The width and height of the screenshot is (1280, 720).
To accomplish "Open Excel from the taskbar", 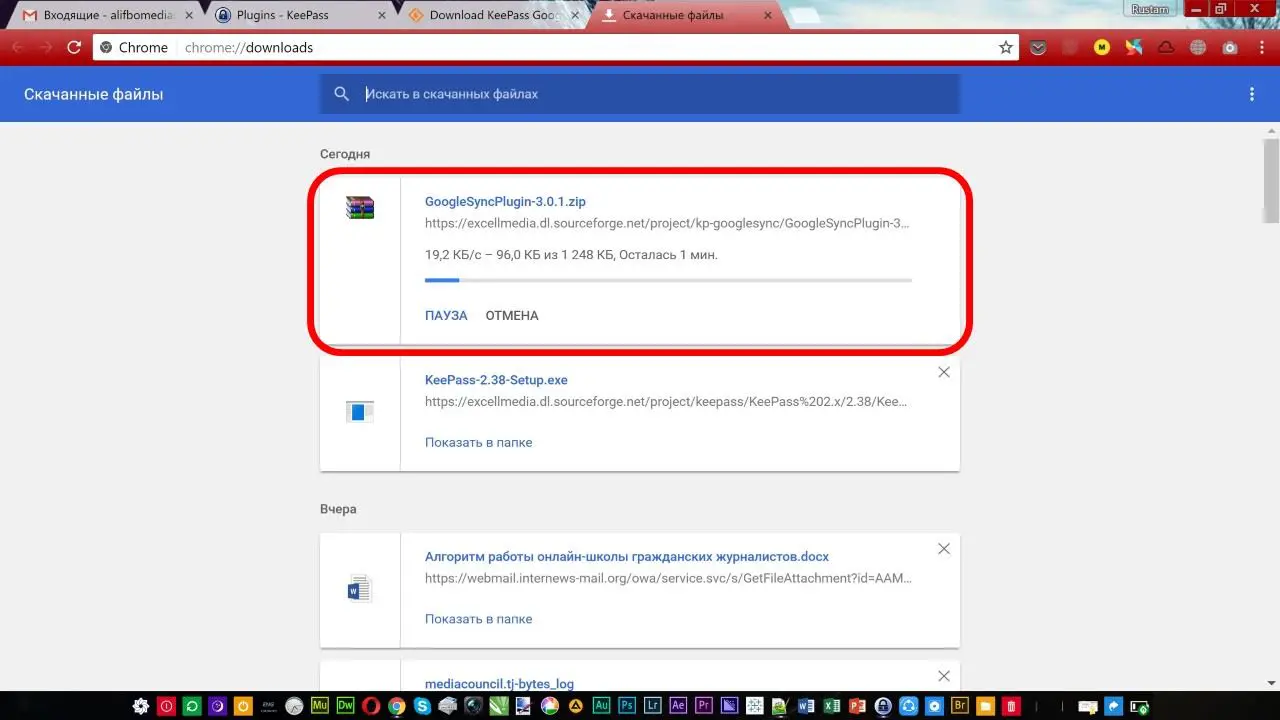I will click(x=833, y=706).
